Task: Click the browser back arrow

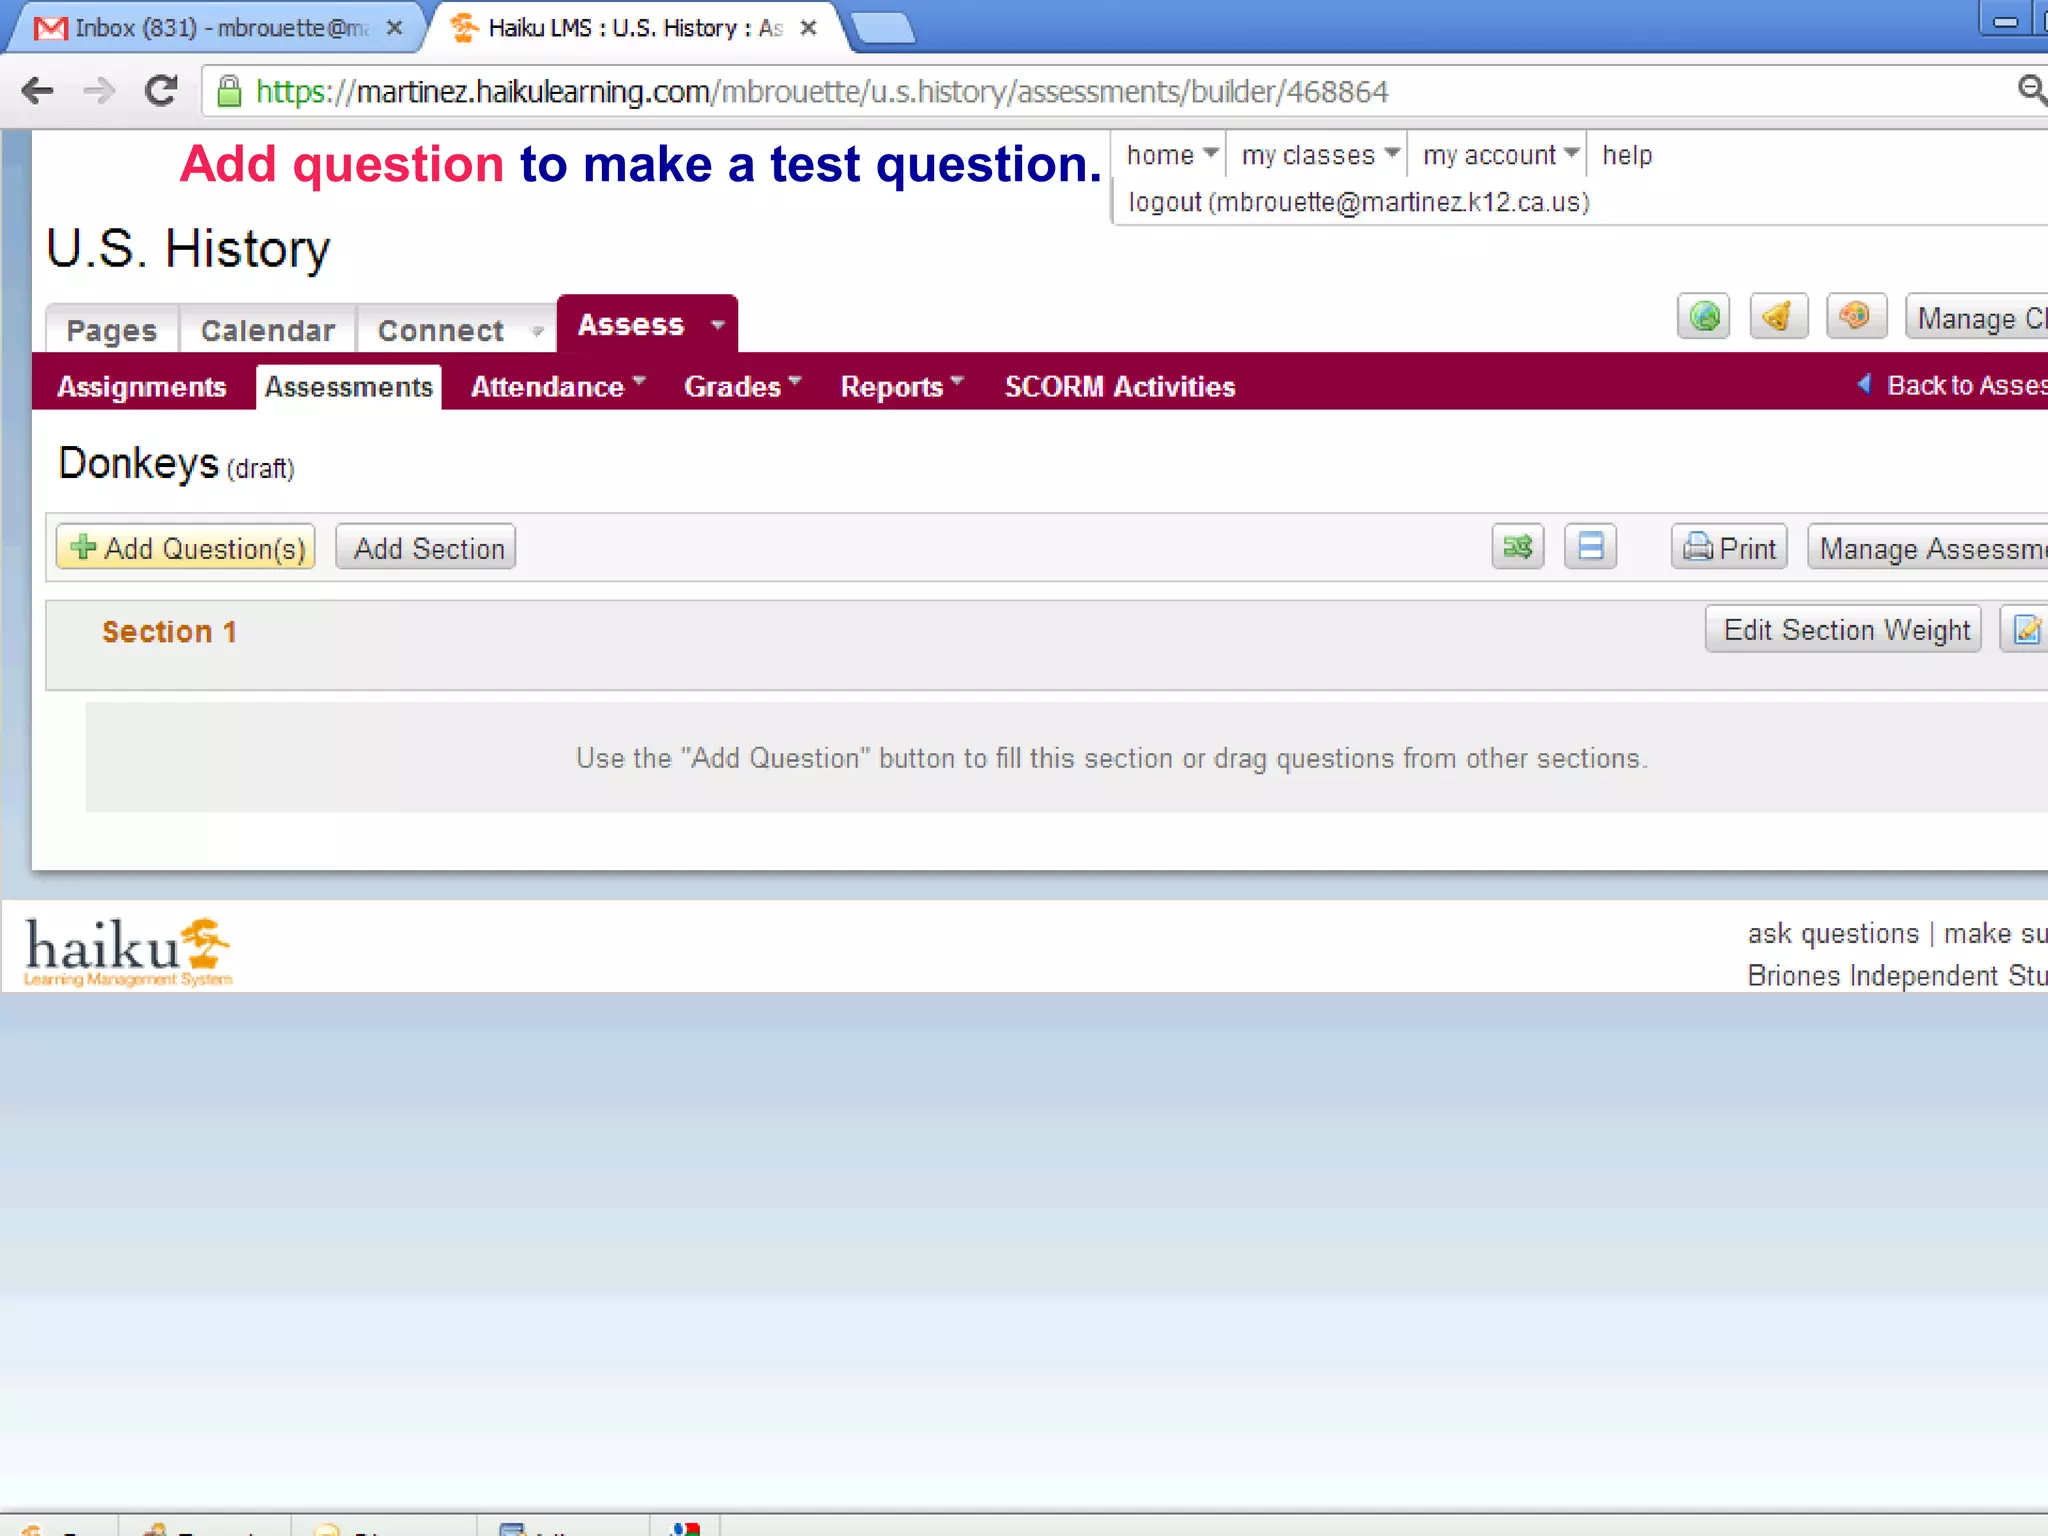Action: click(38, 91)
